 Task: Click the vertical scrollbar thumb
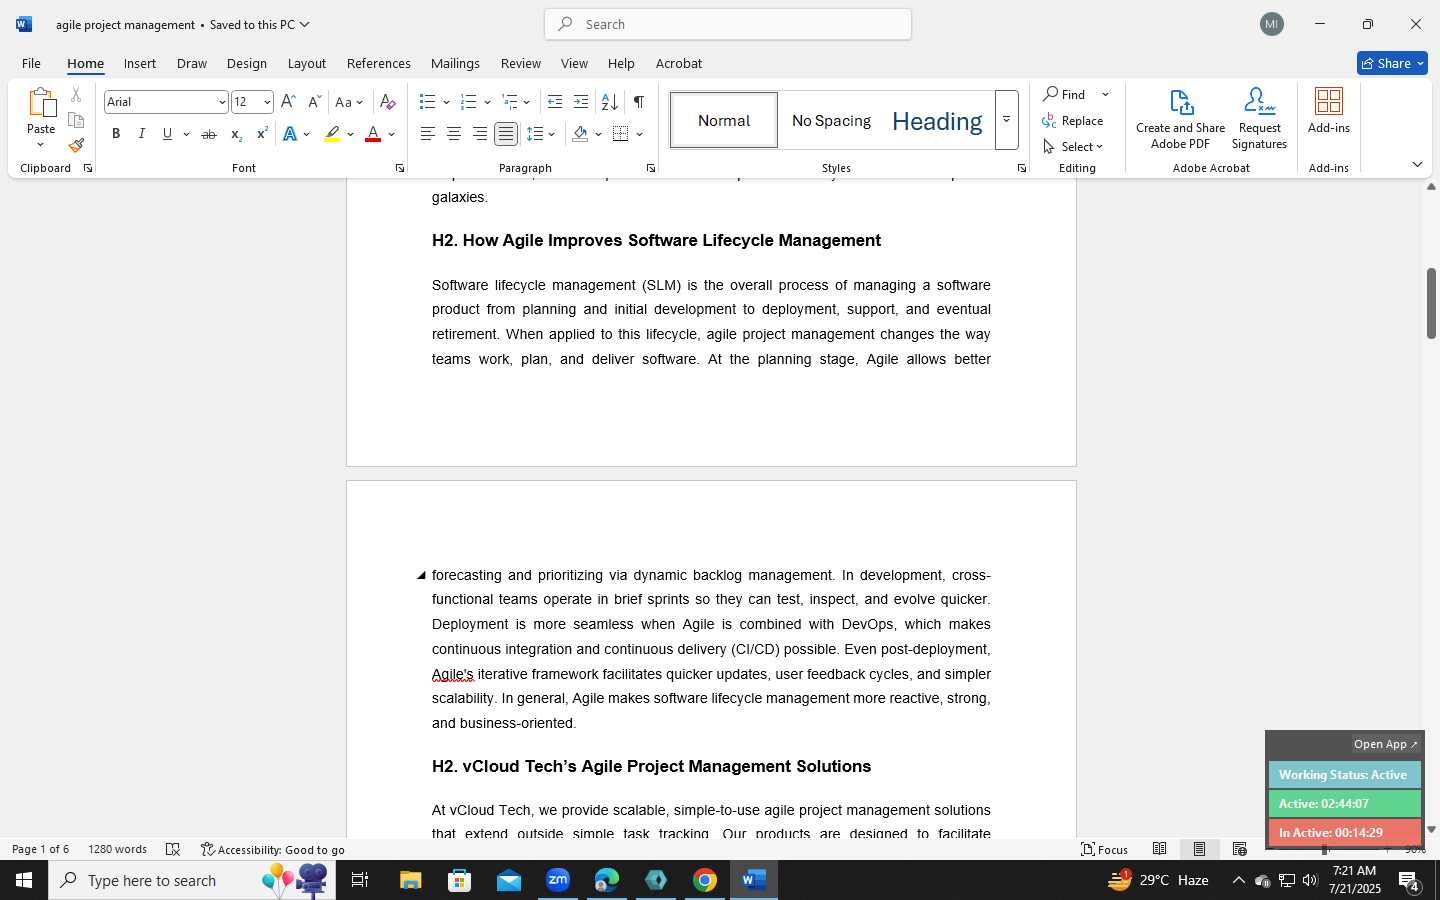click(1431, 303)
